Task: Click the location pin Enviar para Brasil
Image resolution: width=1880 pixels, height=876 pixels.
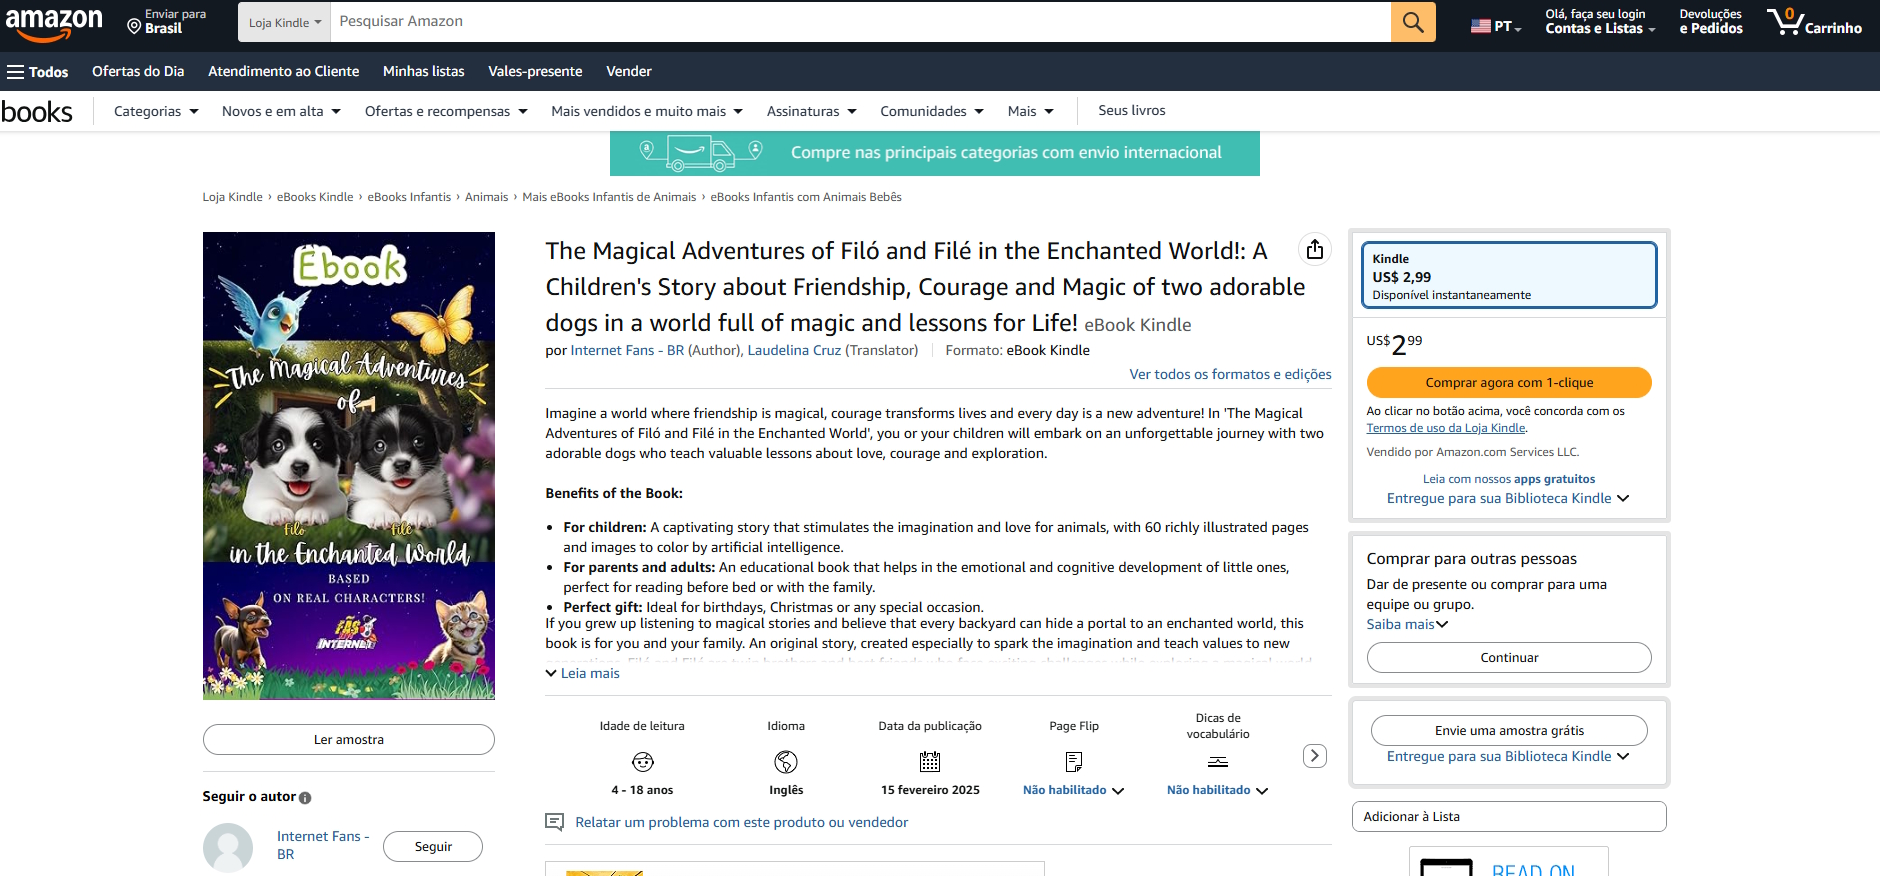Action: pyautogui.click(x=167, y=22)
